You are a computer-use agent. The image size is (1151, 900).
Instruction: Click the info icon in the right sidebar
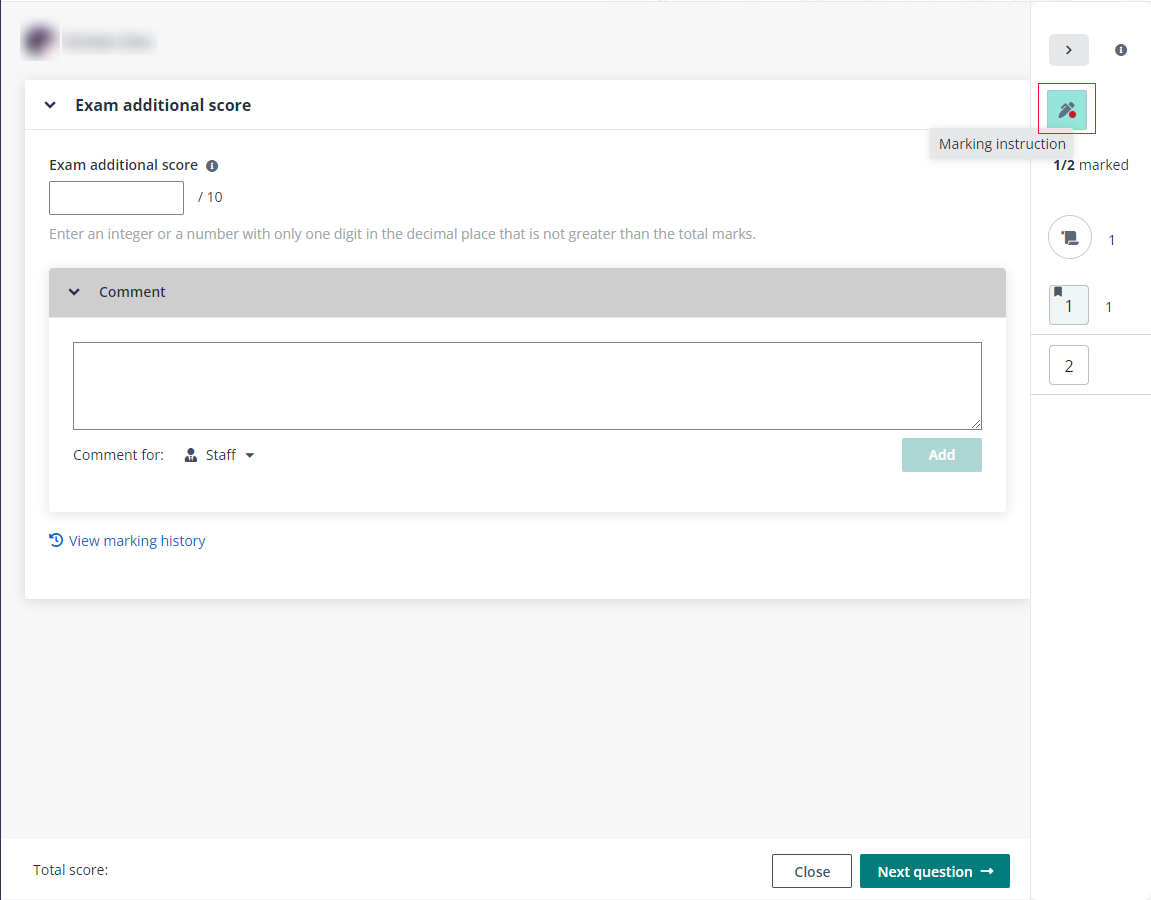coord(1121,50)
